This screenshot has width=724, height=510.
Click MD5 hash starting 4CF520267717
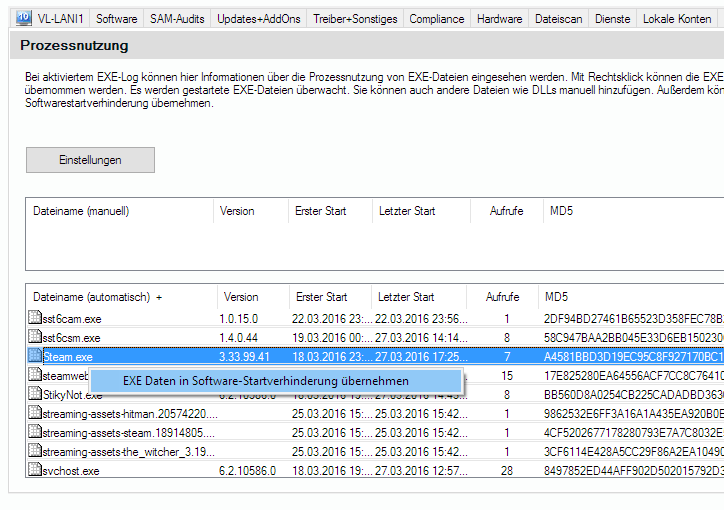[x=634, y=433]
